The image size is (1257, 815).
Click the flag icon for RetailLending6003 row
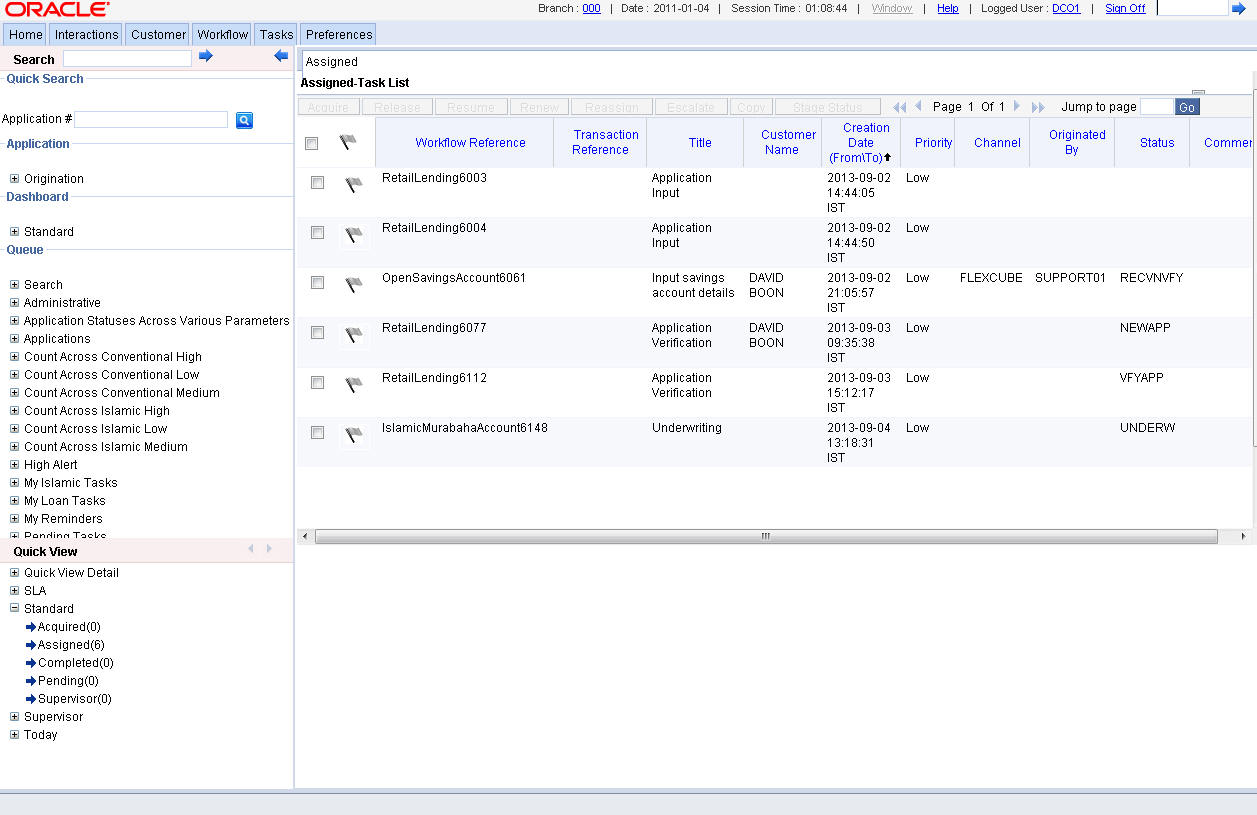353,185
